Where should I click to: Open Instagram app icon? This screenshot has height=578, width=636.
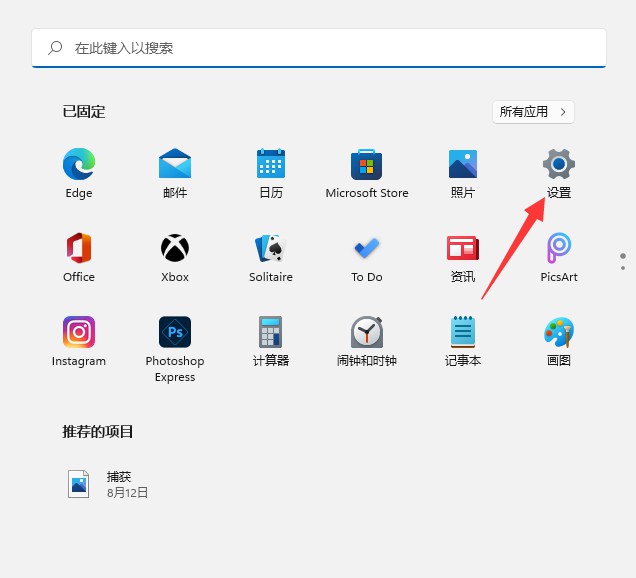click(79, 332)
